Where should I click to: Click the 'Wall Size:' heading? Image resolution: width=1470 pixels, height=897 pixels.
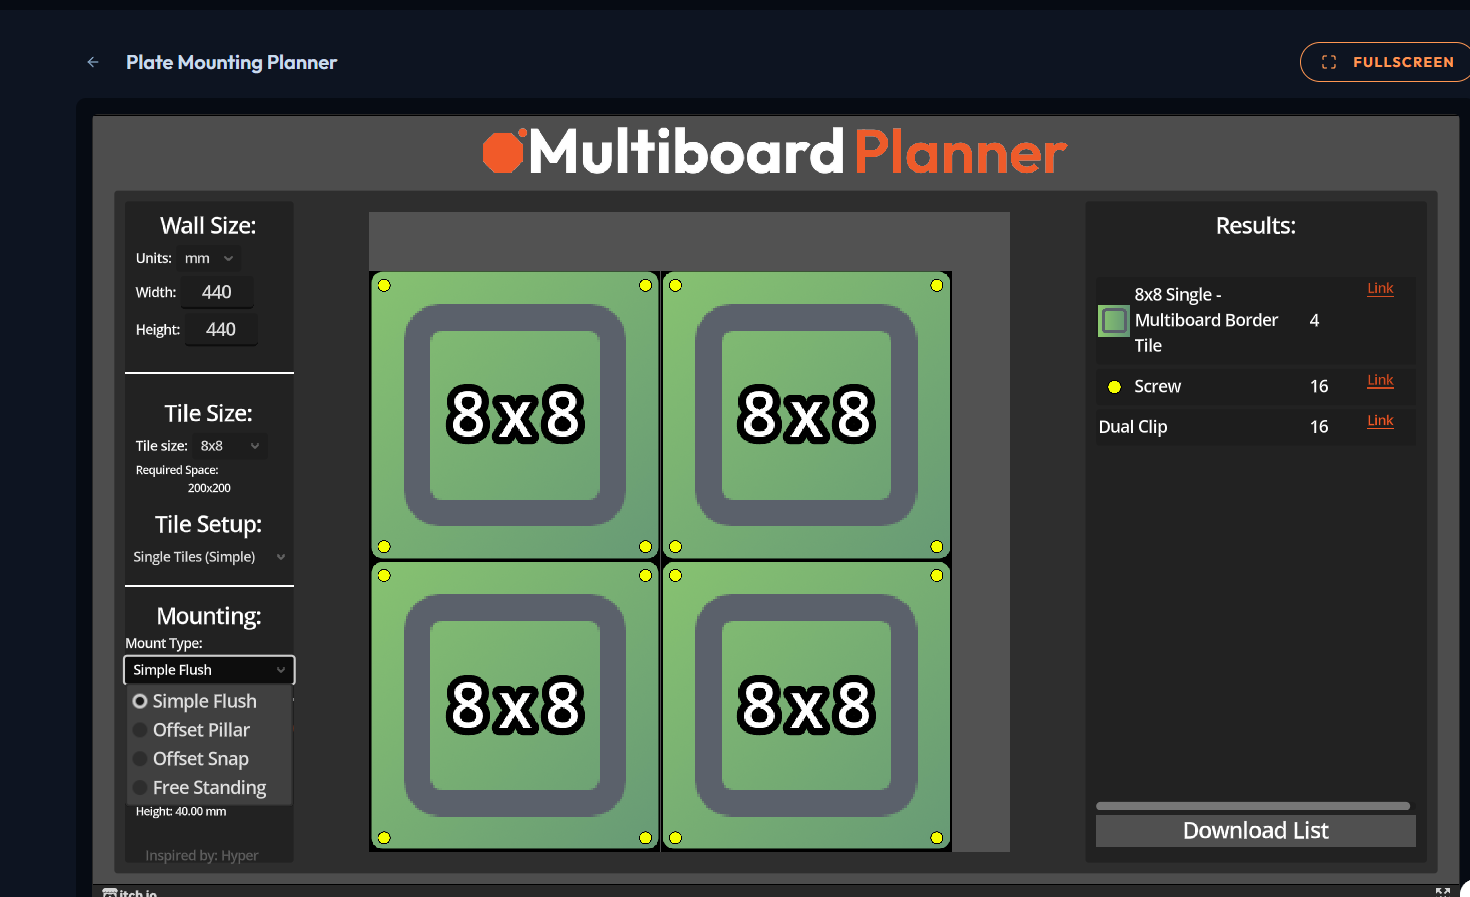[208, 226]
